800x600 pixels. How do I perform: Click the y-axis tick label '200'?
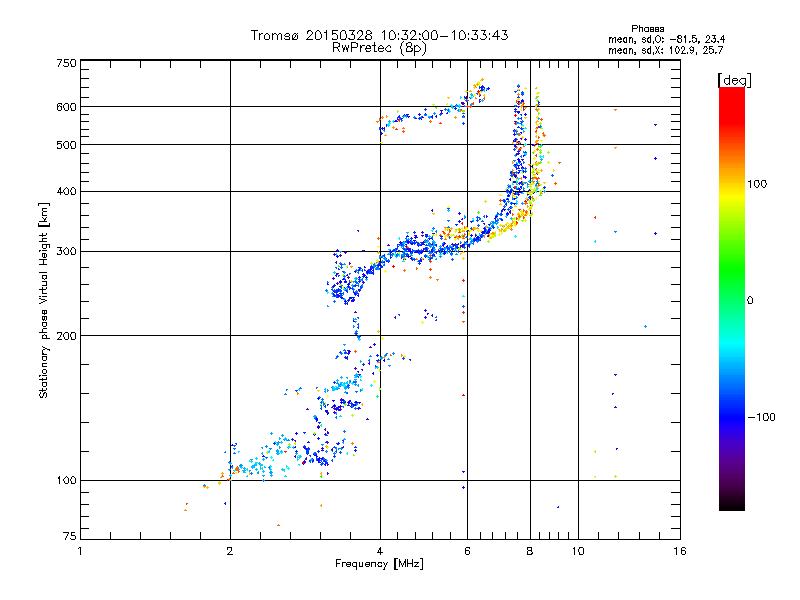point(66,336)
